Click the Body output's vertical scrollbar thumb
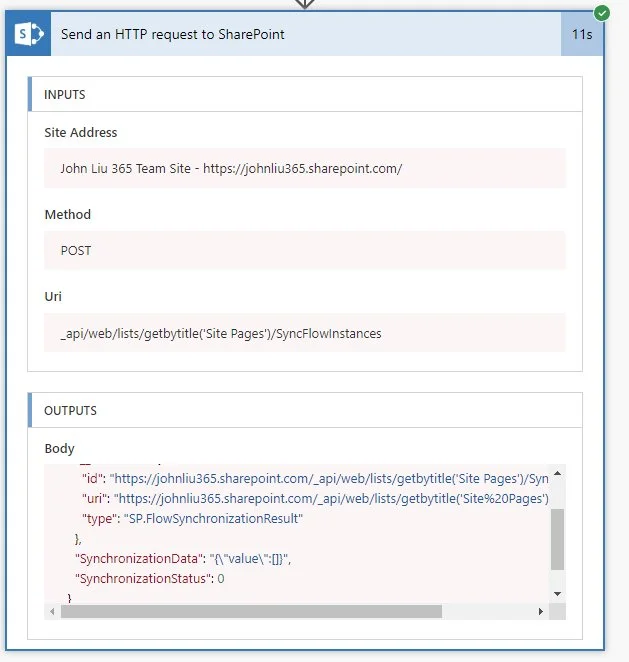Screen dimensions: 629x662 (x=557, y=538)
